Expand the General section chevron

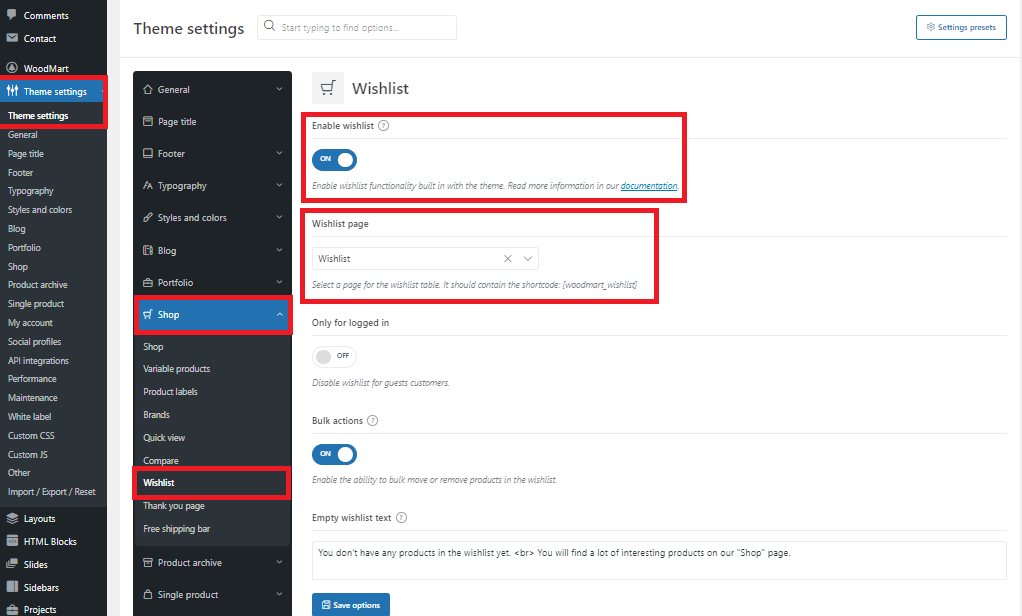280,89
